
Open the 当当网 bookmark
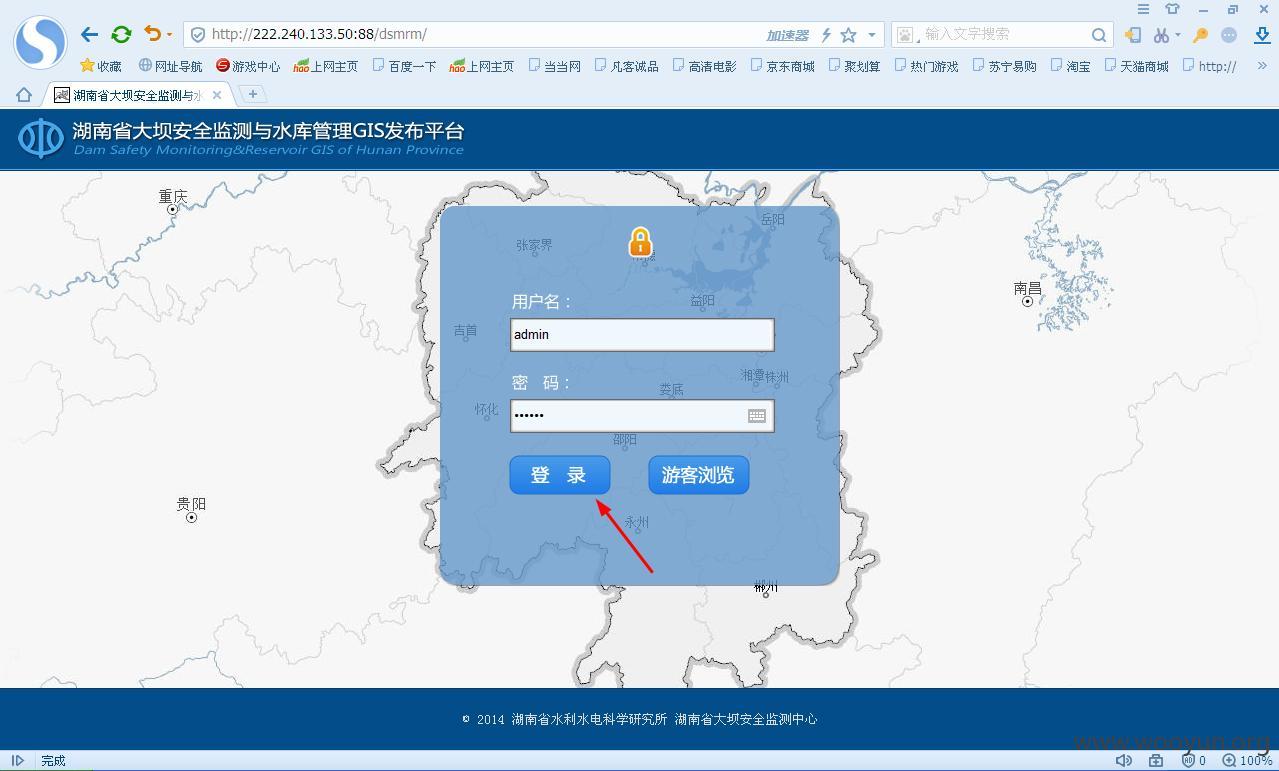pyautogui.click(x=554, y=66)
